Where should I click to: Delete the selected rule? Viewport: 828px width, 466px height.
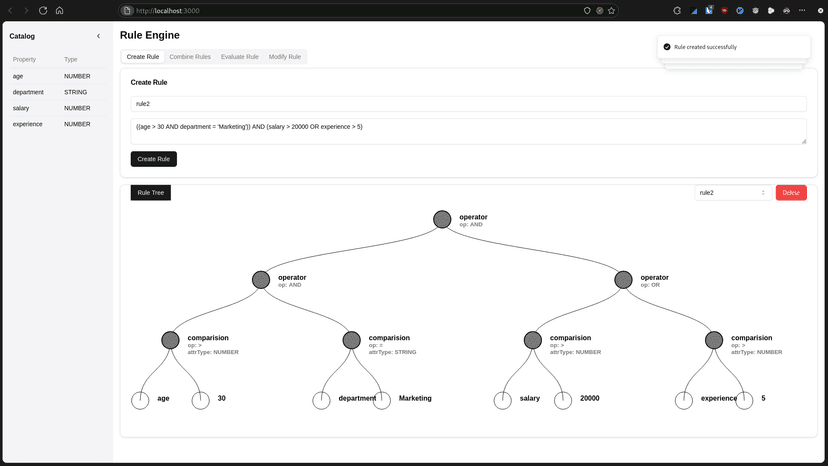791,193
